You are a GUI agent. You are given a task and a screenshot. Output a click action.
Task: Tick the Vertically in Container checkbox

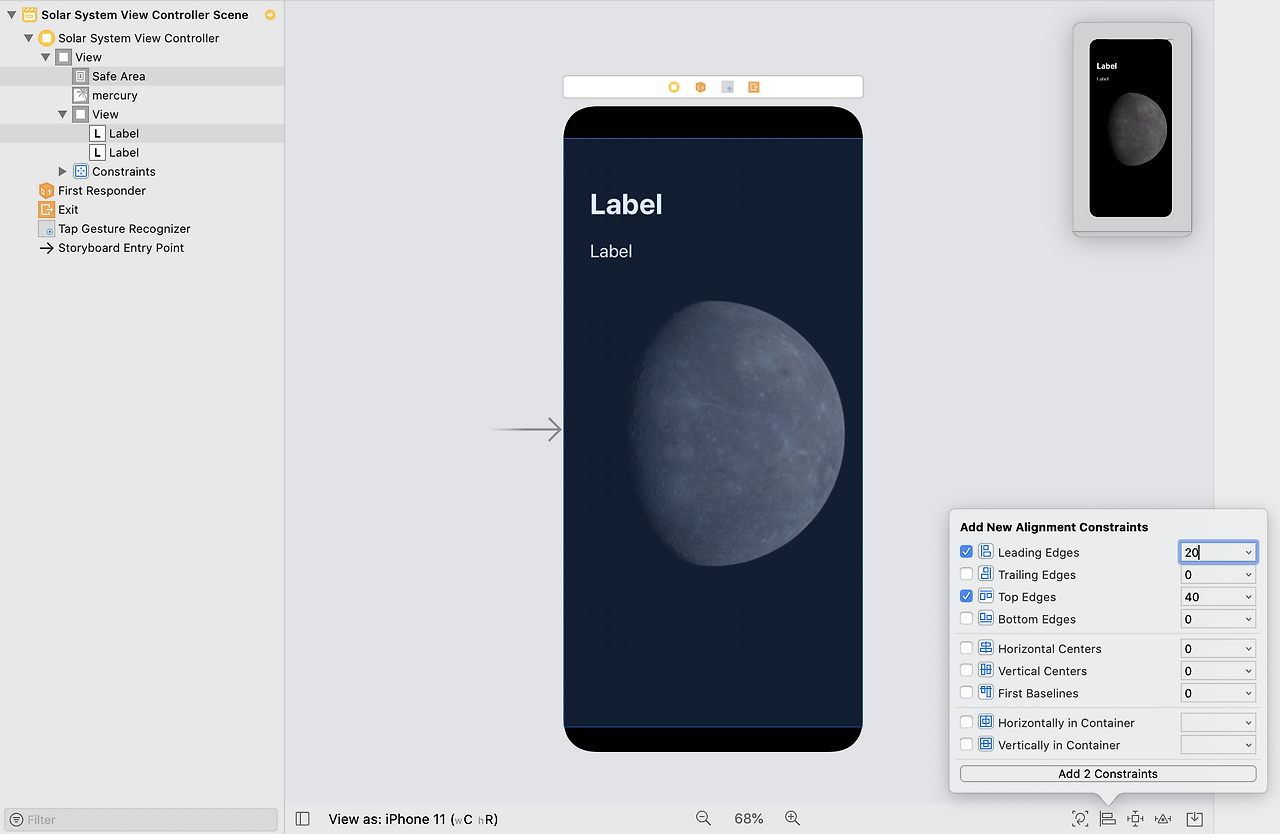tap(966, 744)
